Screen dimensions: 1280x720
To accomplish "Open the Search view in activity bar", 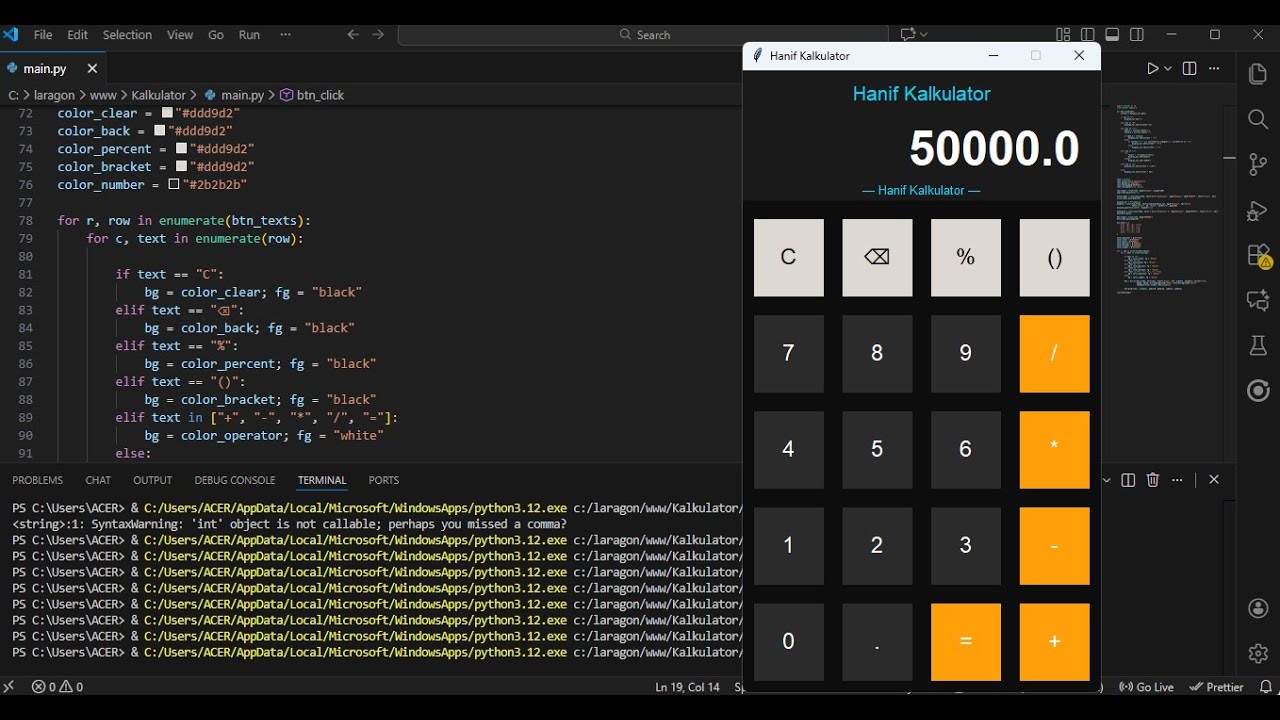I will pyautogui.click(x=1258, y=119).
